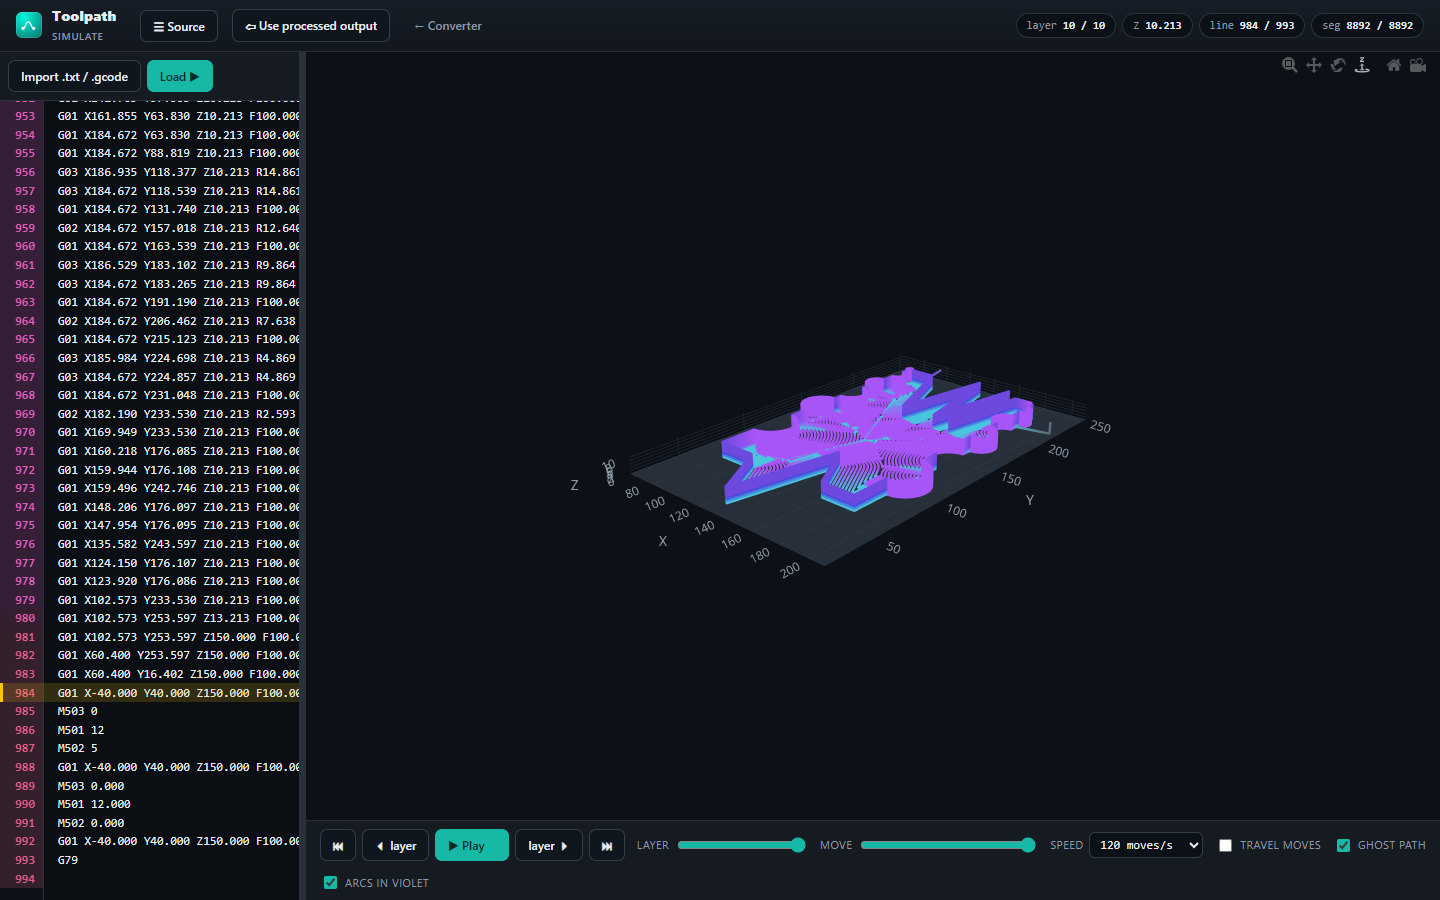Jump to the last move with skip-forward button
The image size is (1440, 900).
tap(607, 845)
